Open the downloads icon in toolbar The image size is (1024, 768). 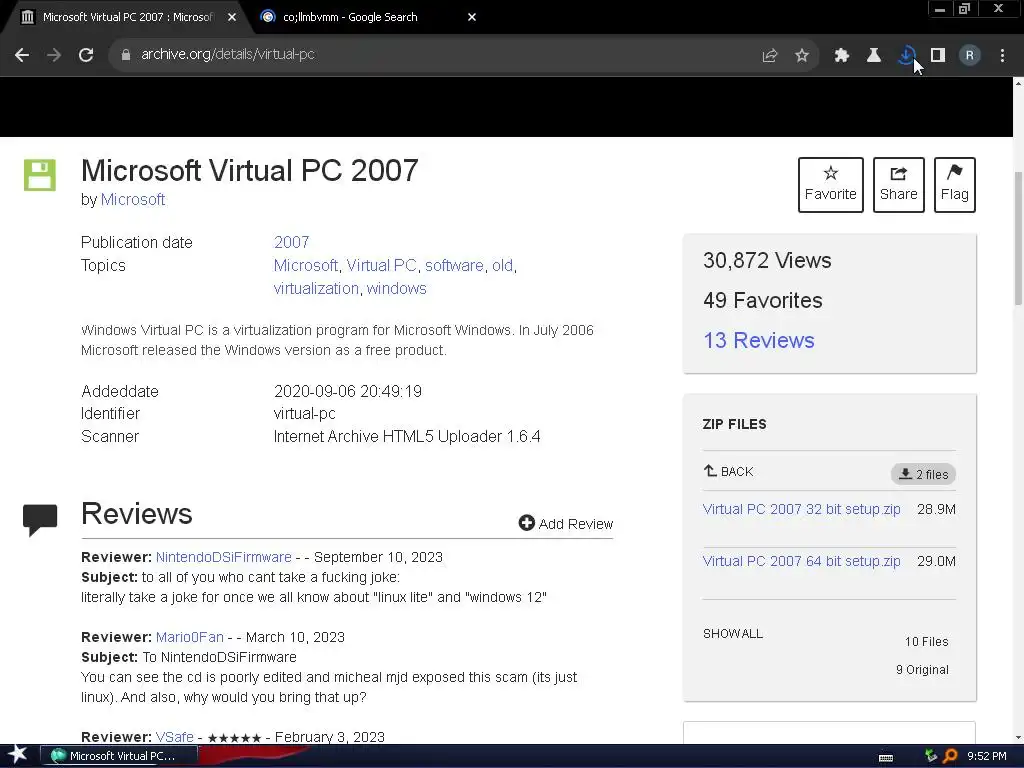point(906,56)
